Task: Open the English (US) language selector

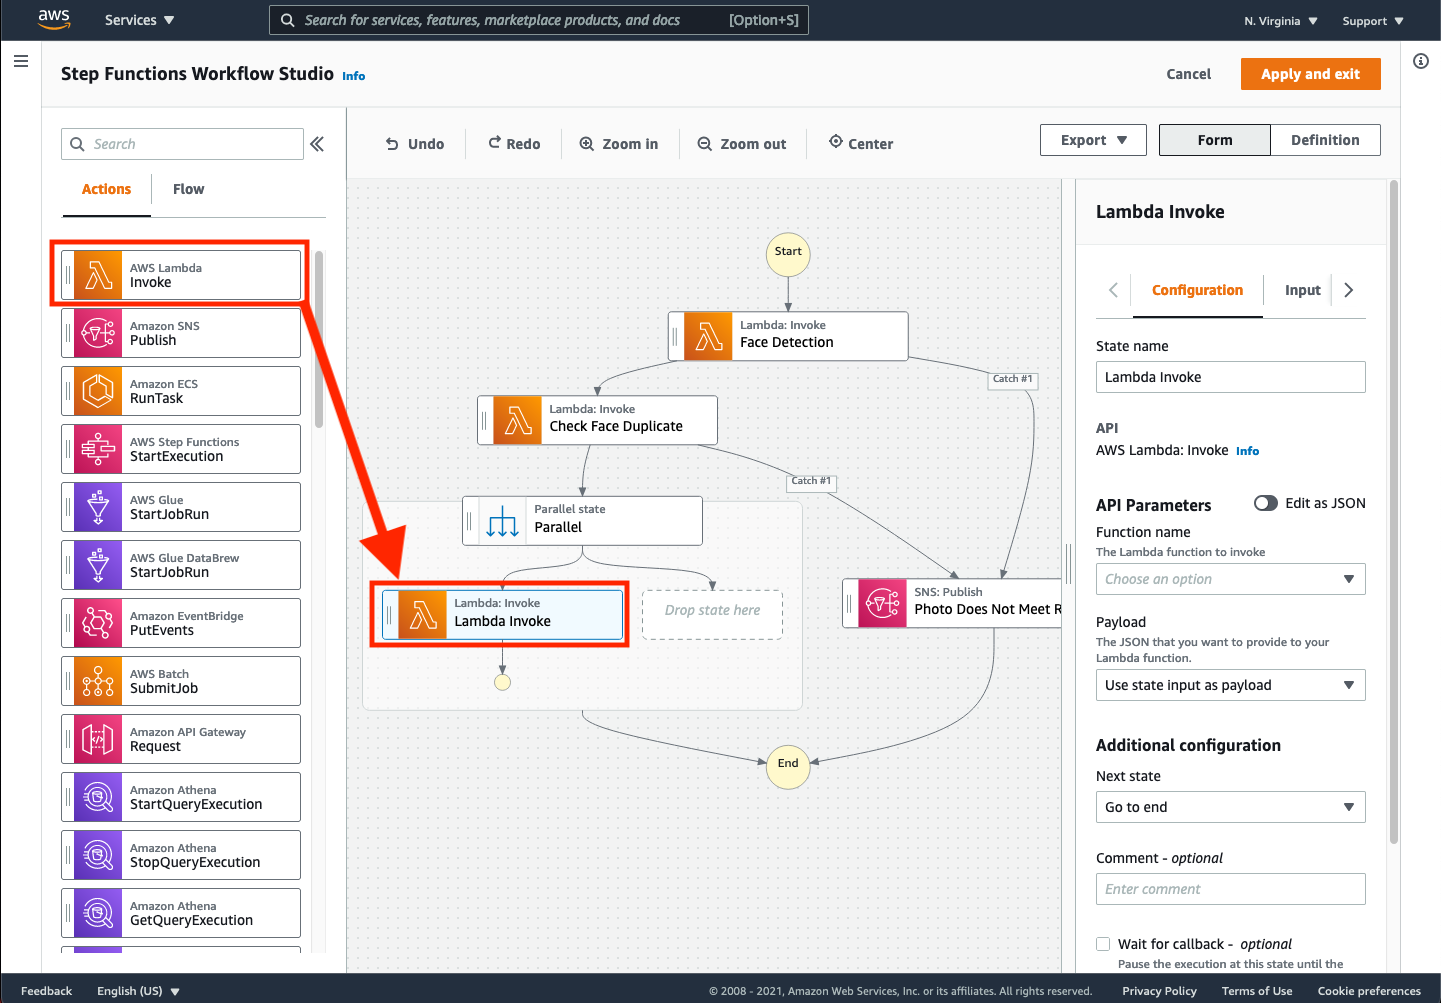Action: coord(138,991)
